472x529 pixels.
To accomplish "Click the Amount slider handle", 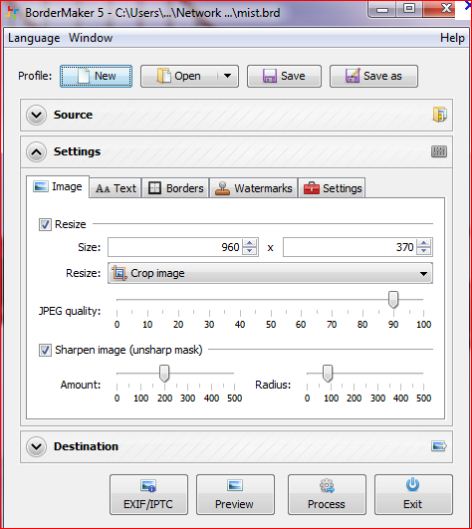I will [164, 373].
